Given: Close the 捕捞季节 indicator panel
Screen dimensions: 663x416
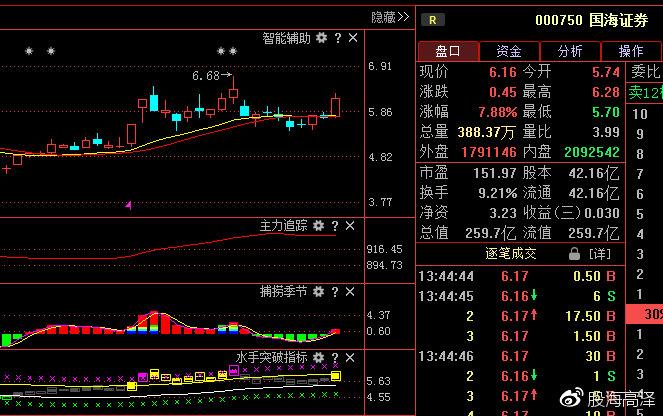Looking at the screenshot, I should 351,292.
